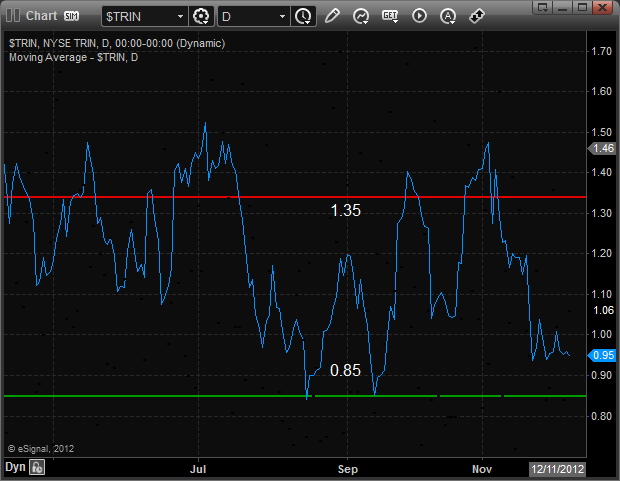Screen dimensions: 620x481
Task: Click the Chart title text
Action: click(x=42, y=16)
